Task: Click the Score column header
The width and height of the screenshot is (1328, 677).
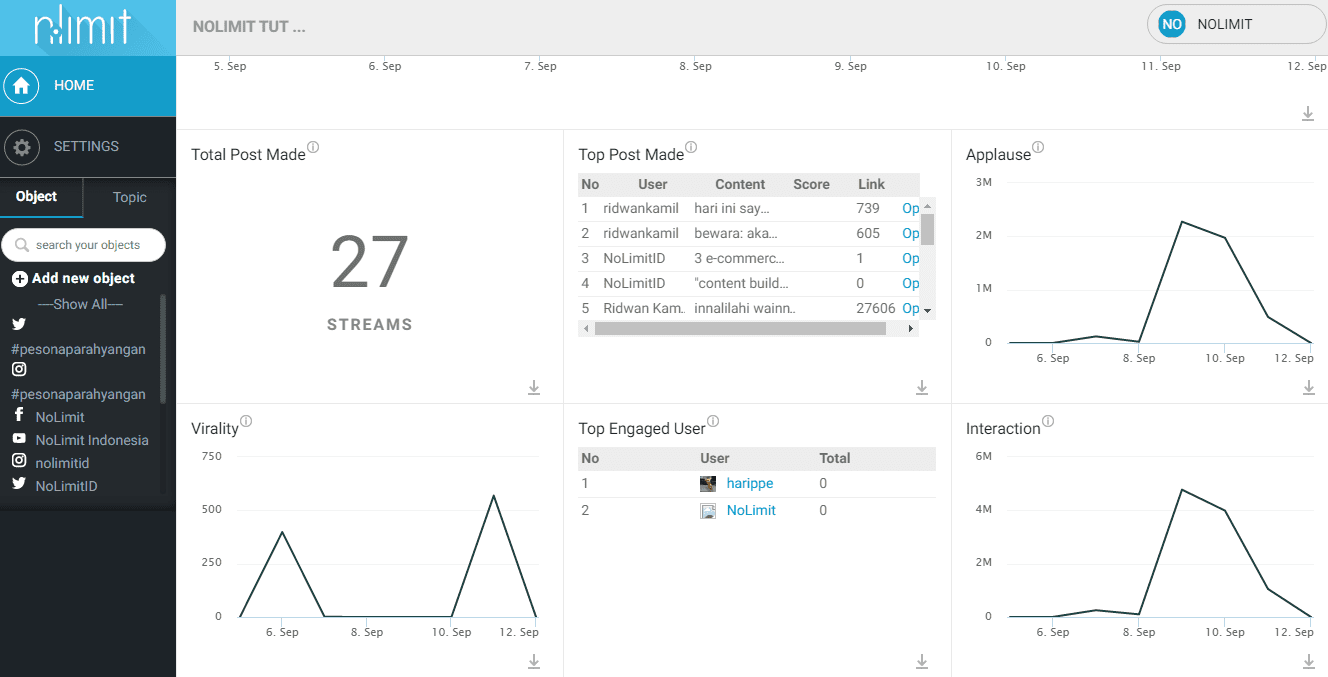Action: [x=812, y=185]
